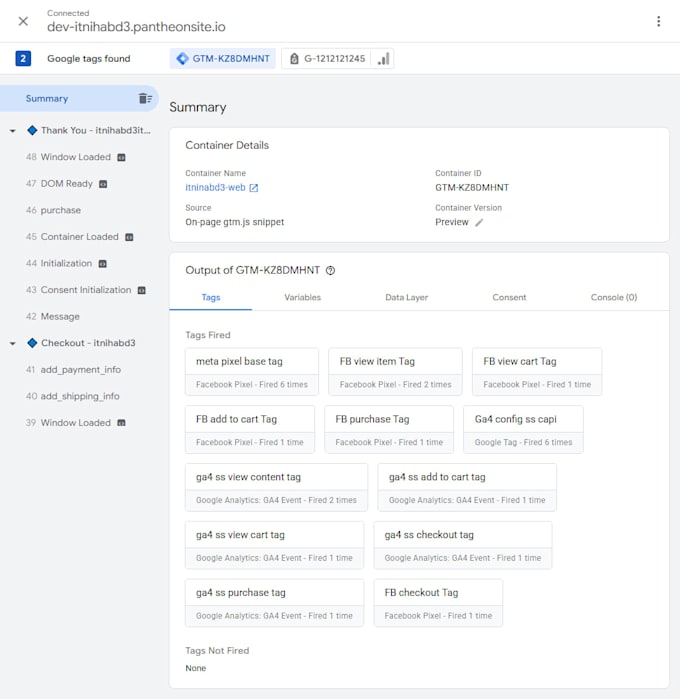Image resolution: width=680 pixels, height=699 pixels.
Task: Switch to the Consent tab
Action: click(509, 297)
